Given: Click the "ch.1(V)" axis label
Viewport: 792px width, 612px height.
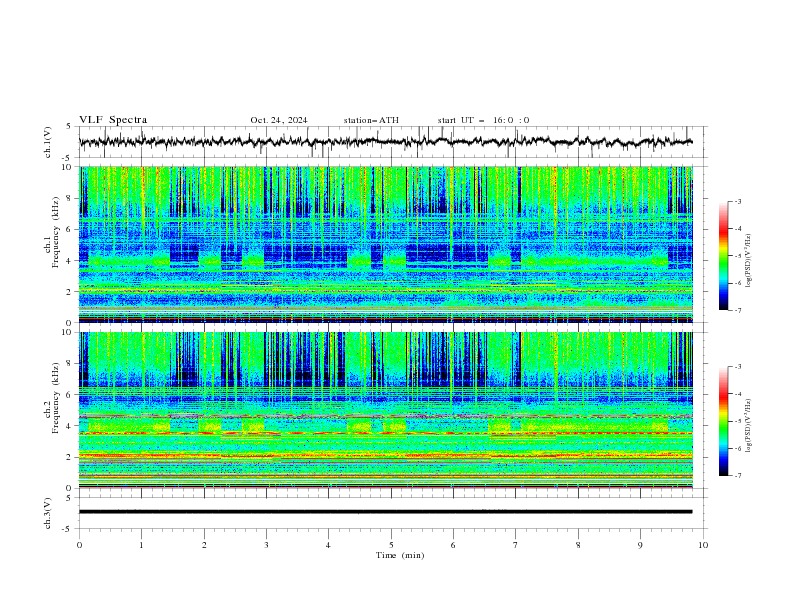Looking at the screenshot, I should 48,142.
